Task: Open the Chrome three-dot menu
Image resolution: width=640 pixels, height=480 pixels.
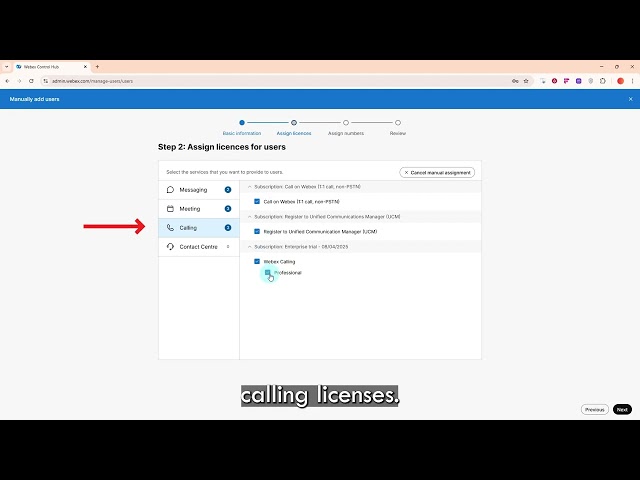Action: coord(632,81)
